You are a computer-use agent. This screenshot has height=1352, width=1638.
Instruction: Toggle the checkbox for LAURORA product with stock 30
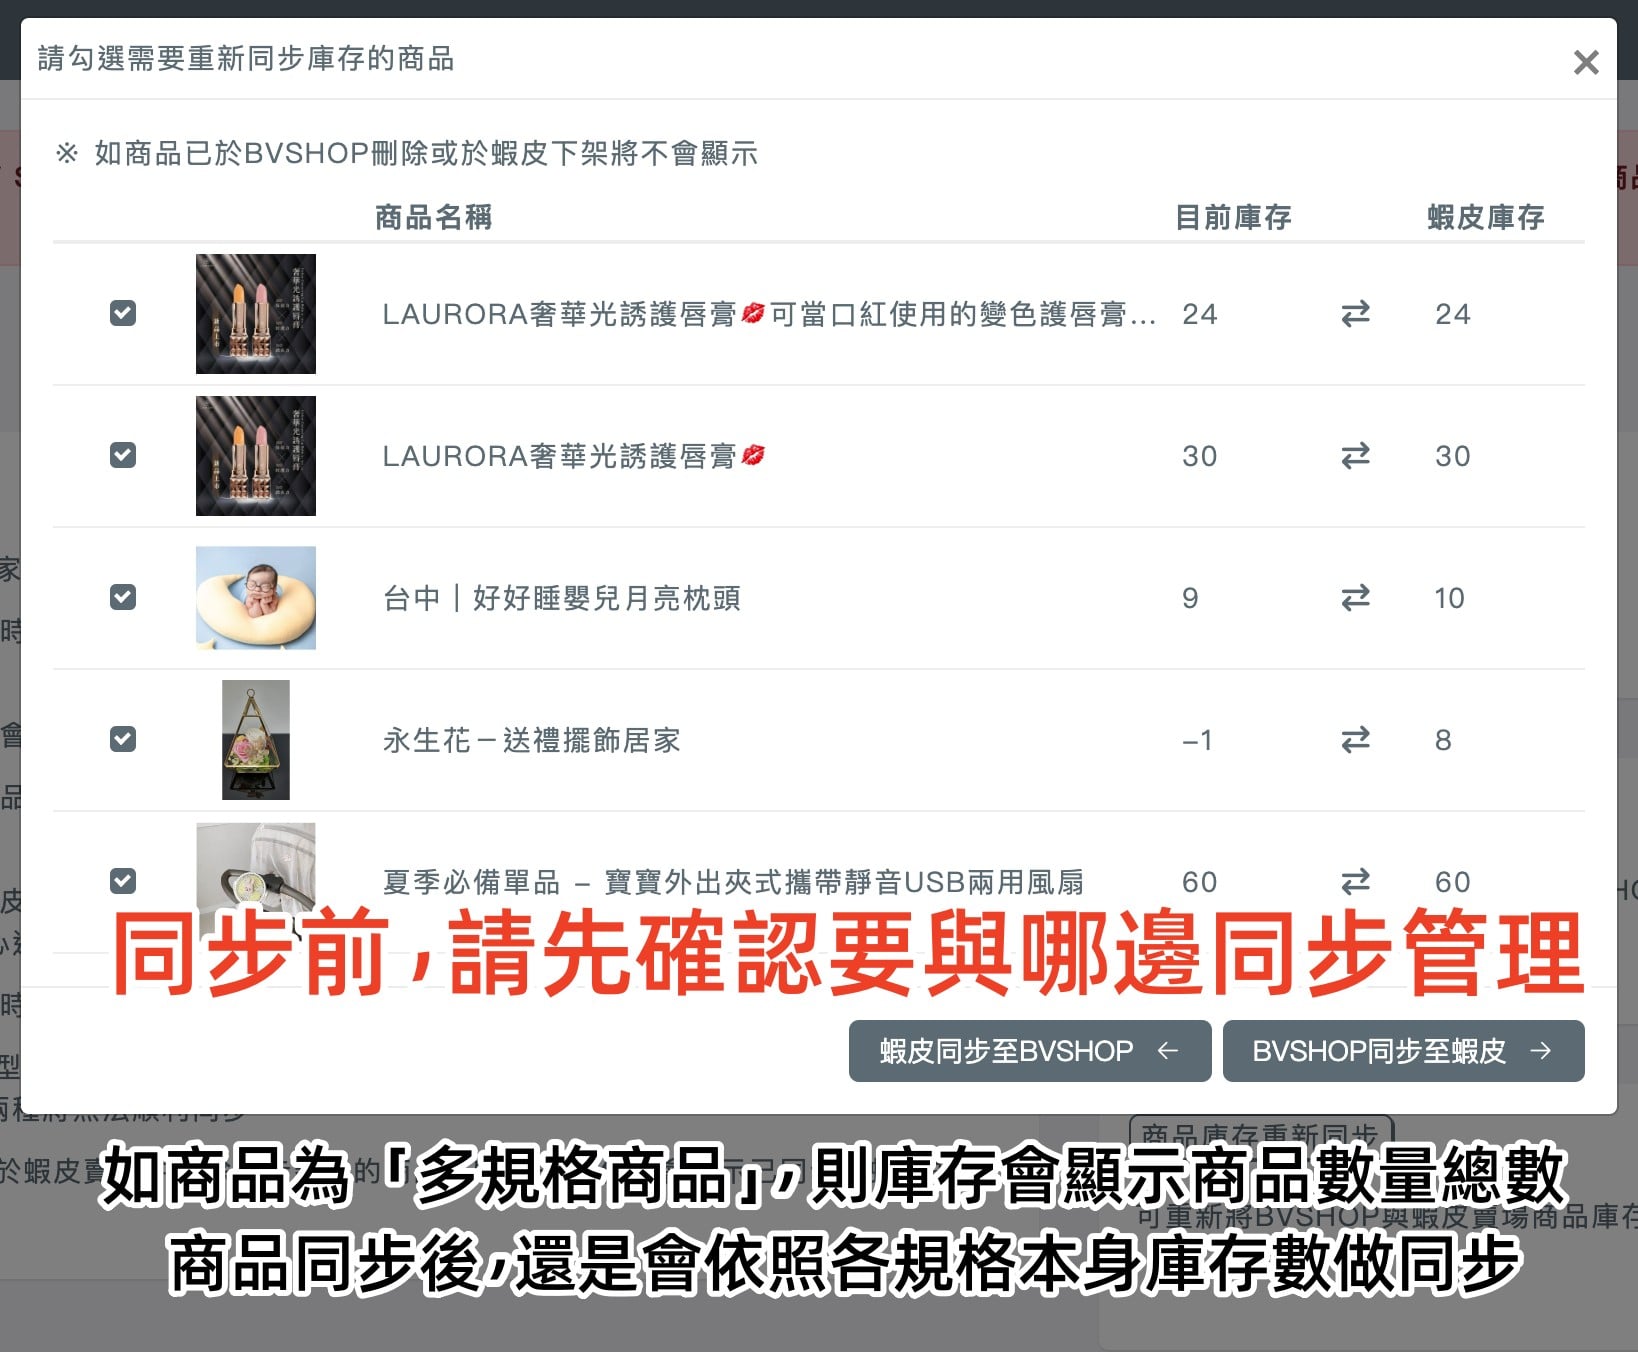pyautogui.click(x=123, y=455)
